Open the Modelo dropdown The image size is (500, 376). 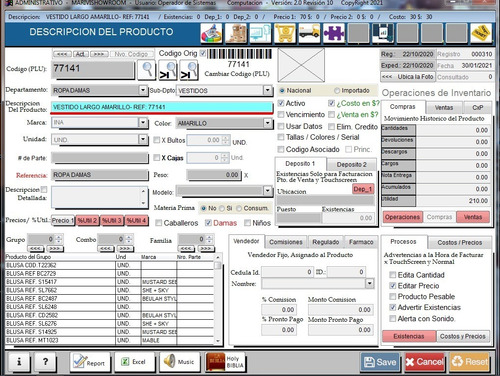pyautogui.click(x=267, y=190)
